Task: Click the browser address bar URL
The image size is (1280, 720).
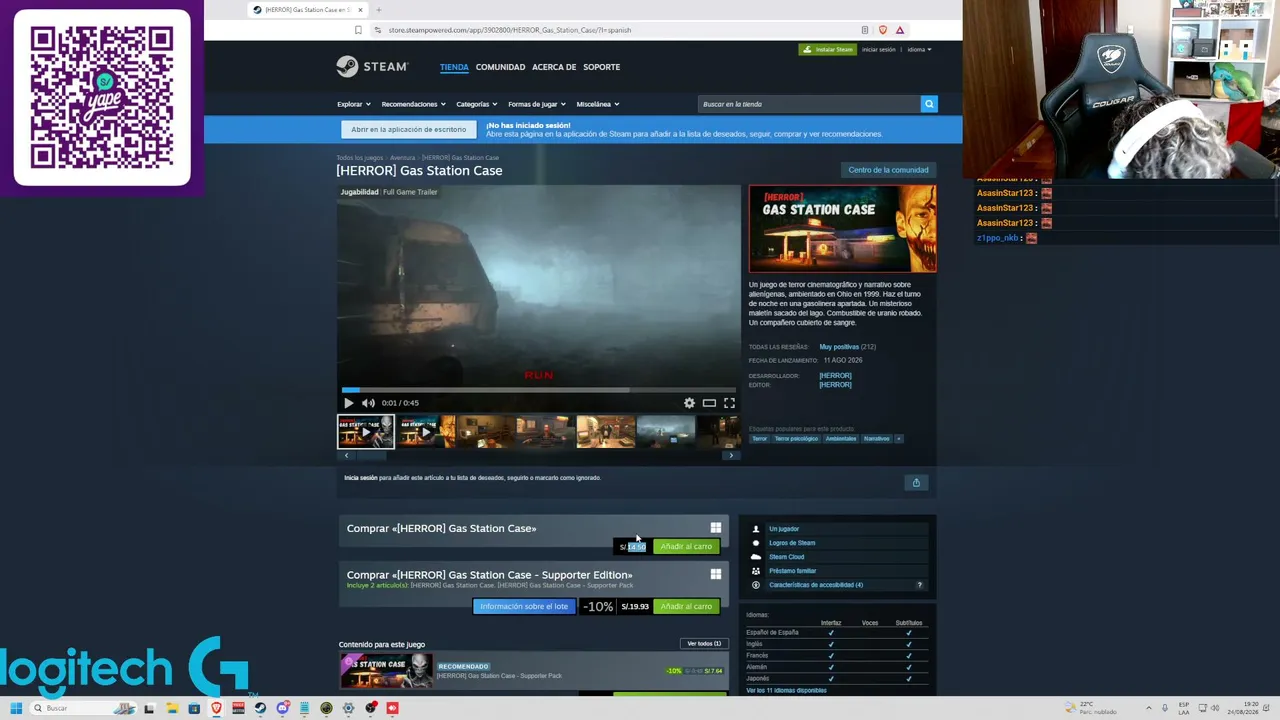Action: [x=509, y=30]
